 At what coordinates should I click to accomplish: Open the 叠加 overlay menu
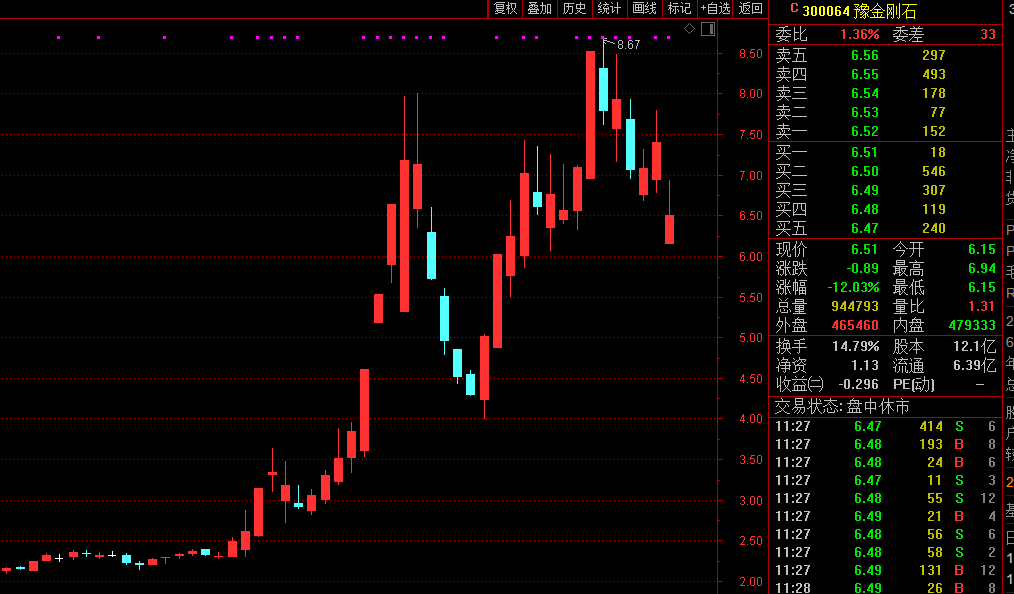pyautogui.click(x=539, y=9)
